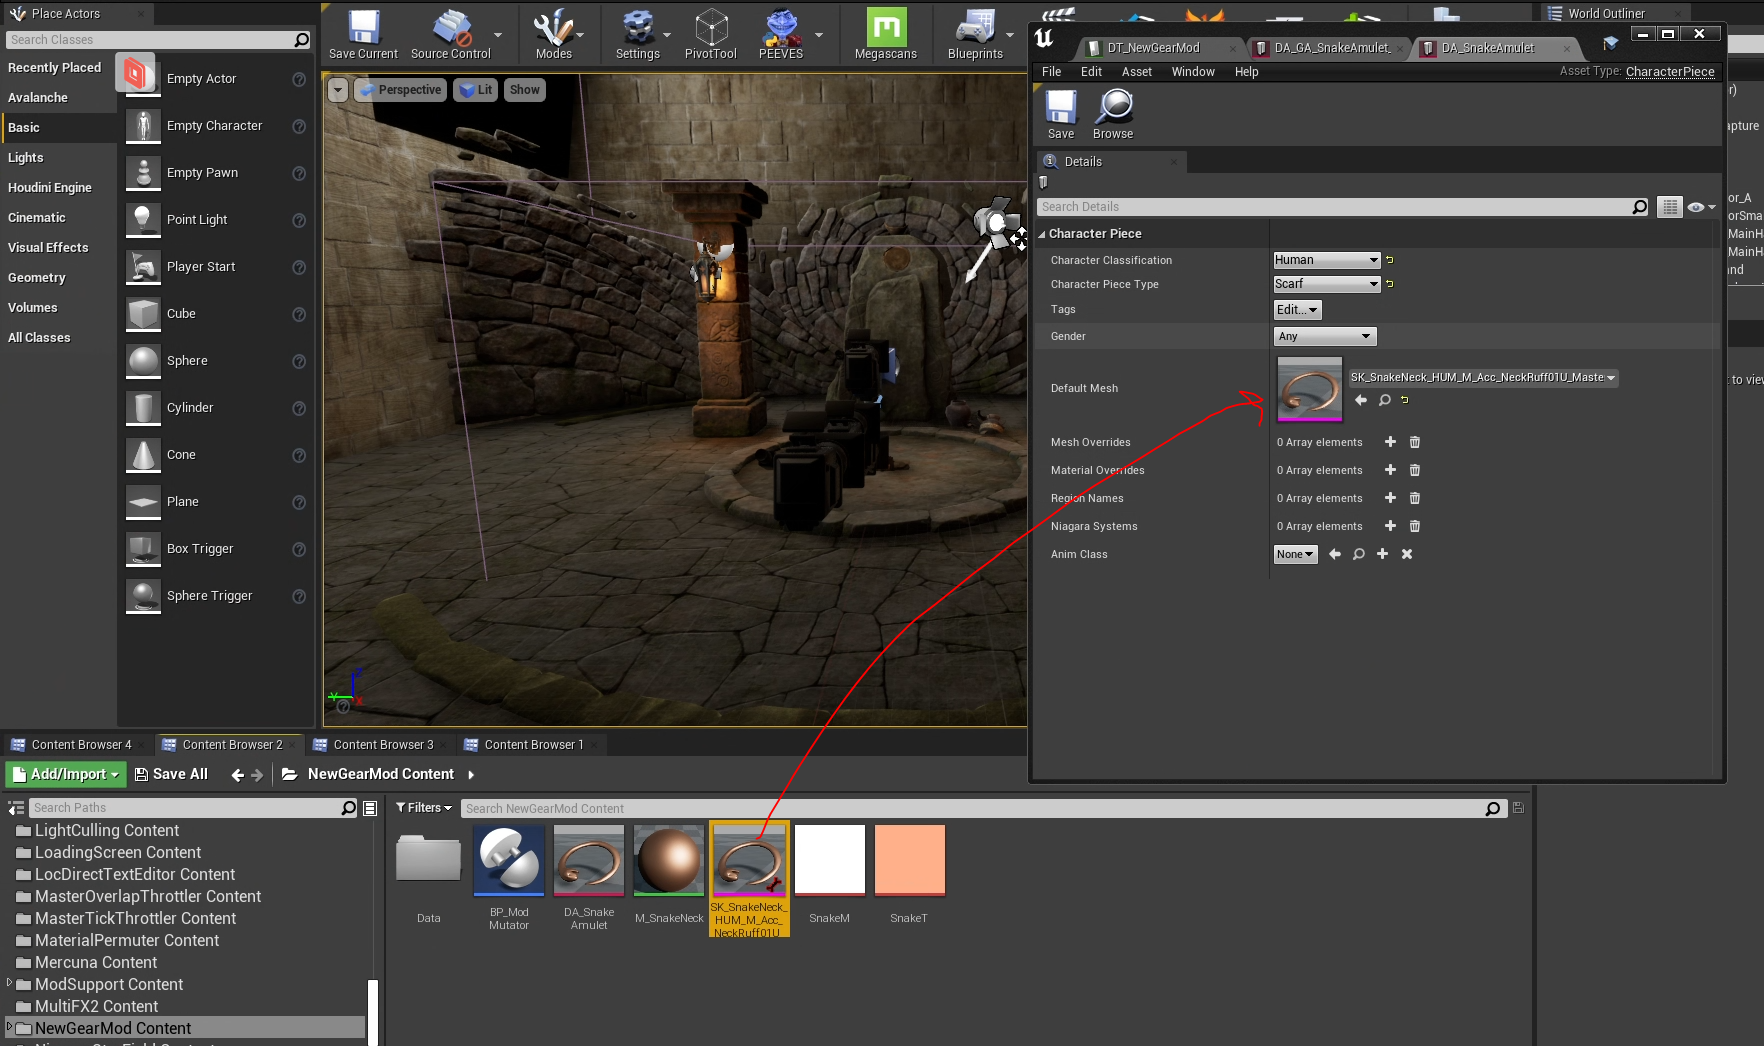1764x1046 pixels.
Task: Toggle the Show viewport flags button
Action: click(x=524, y=90)
